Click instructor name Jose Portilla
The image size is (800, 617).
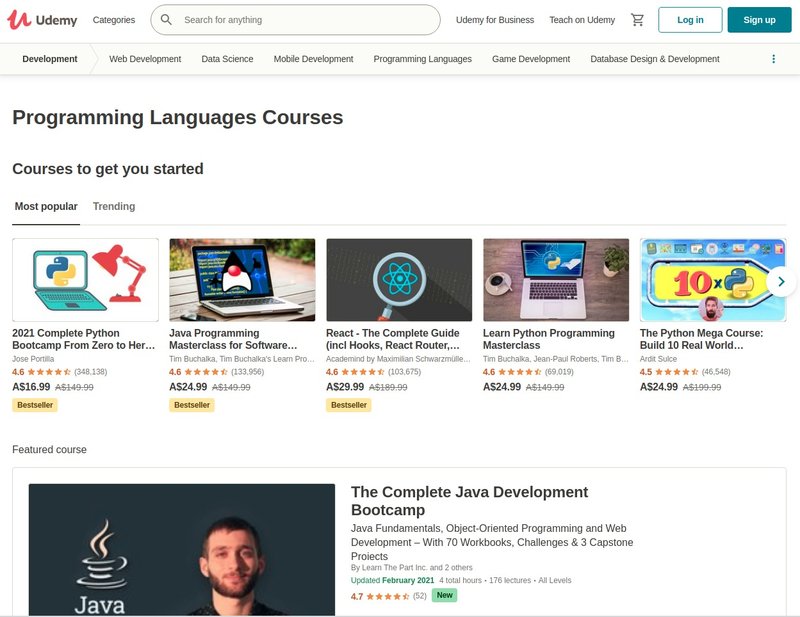(33, 359)
